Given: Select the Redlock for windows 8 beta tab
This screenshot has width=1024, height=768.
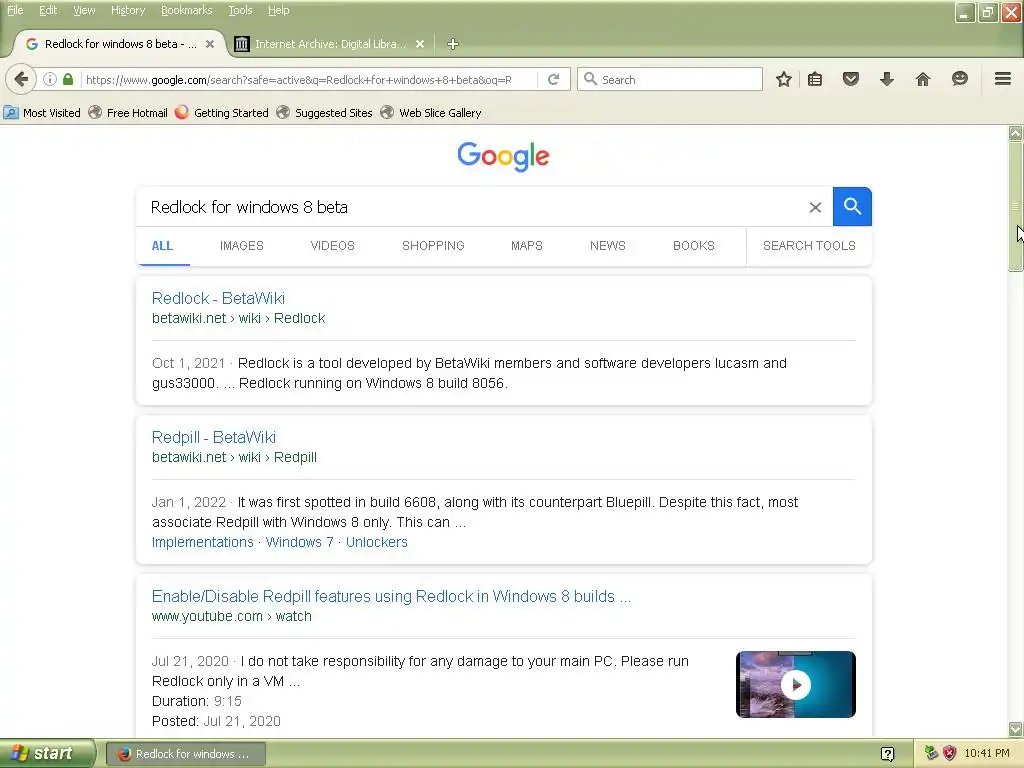Looking at the screenshot, I should tap(120, 44).
